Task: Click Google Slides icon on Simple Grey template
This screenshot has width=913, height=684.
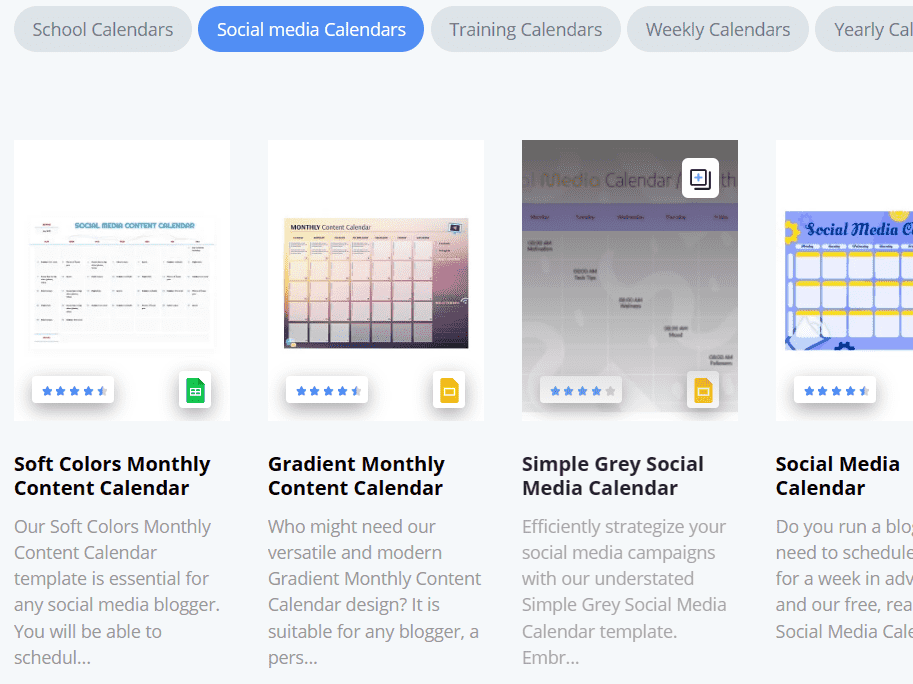Action: [x=703, y=390]
